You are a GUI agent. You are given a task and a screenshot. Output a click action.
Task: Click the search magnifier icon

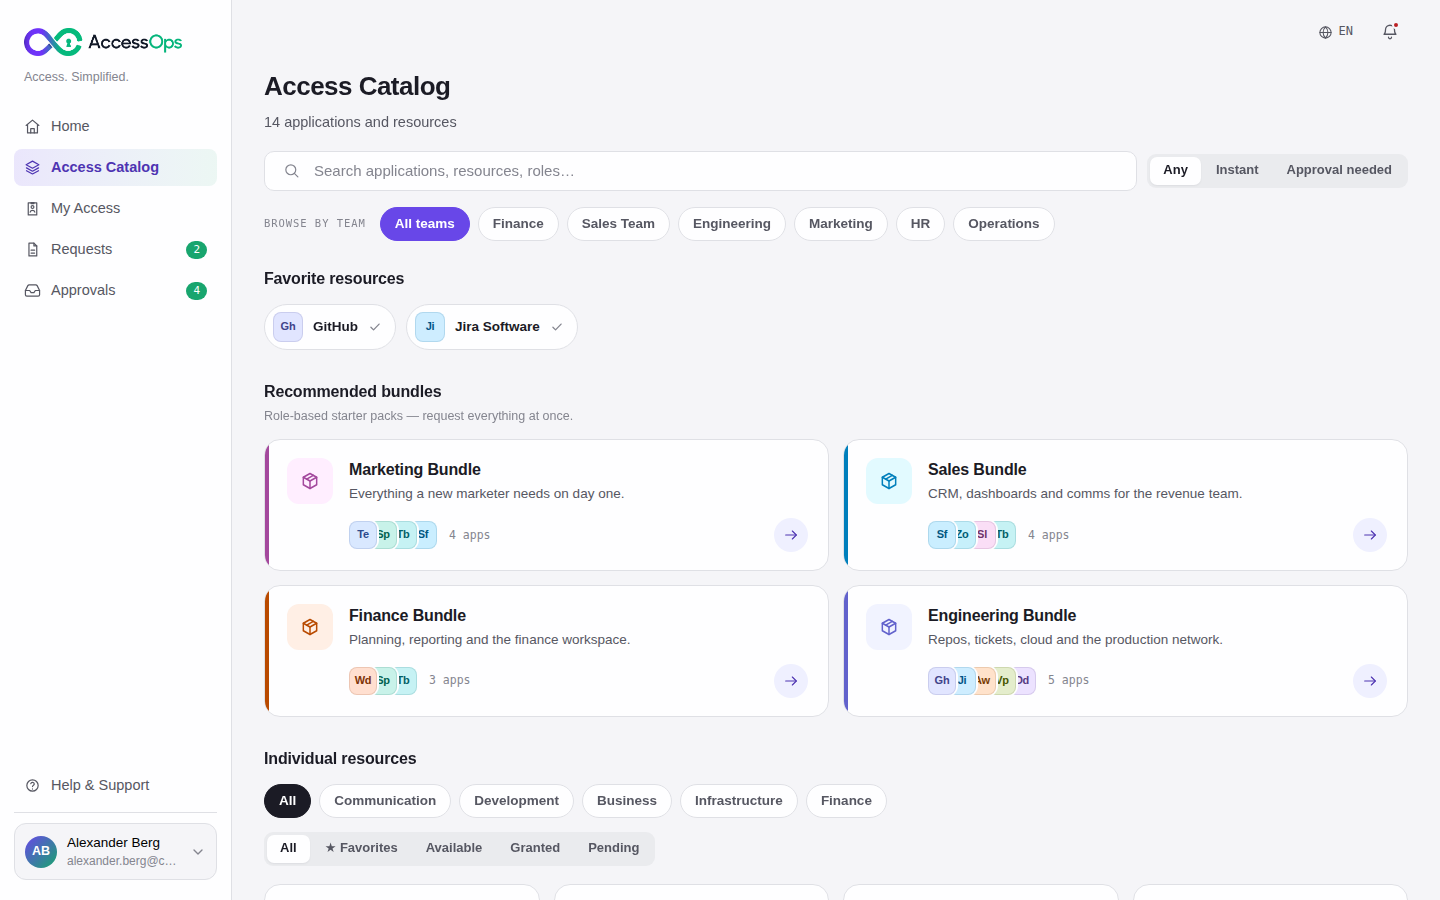pos(292,171)
